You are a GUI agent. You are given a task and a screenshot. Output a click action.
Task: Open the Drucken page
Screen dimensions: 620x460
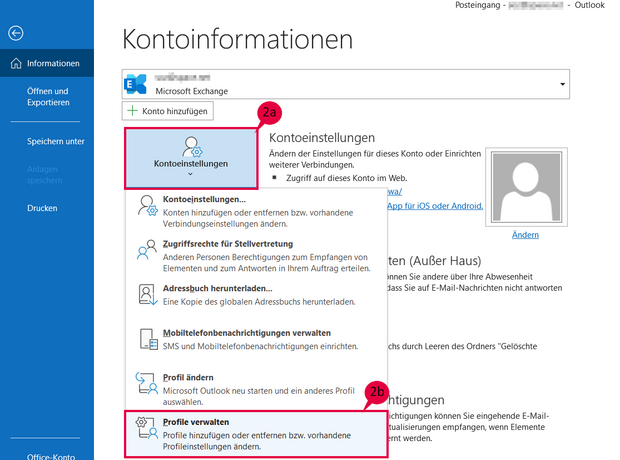tap(42, 208)
